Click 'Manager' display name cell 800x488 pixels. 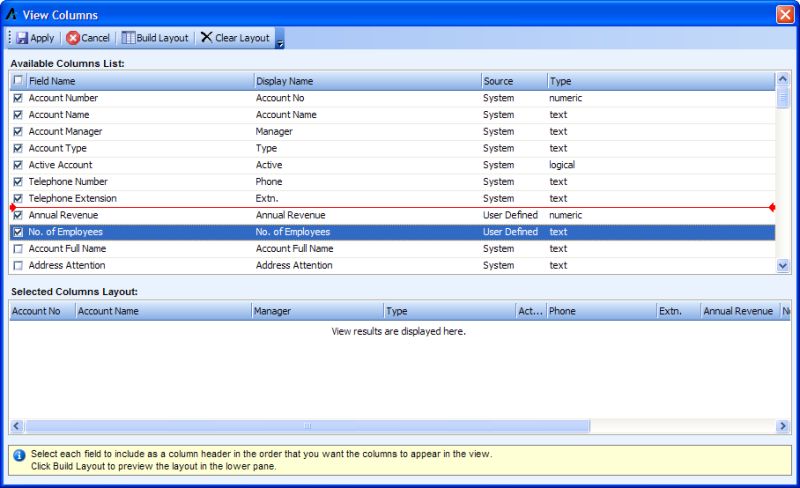click(274, 132)
